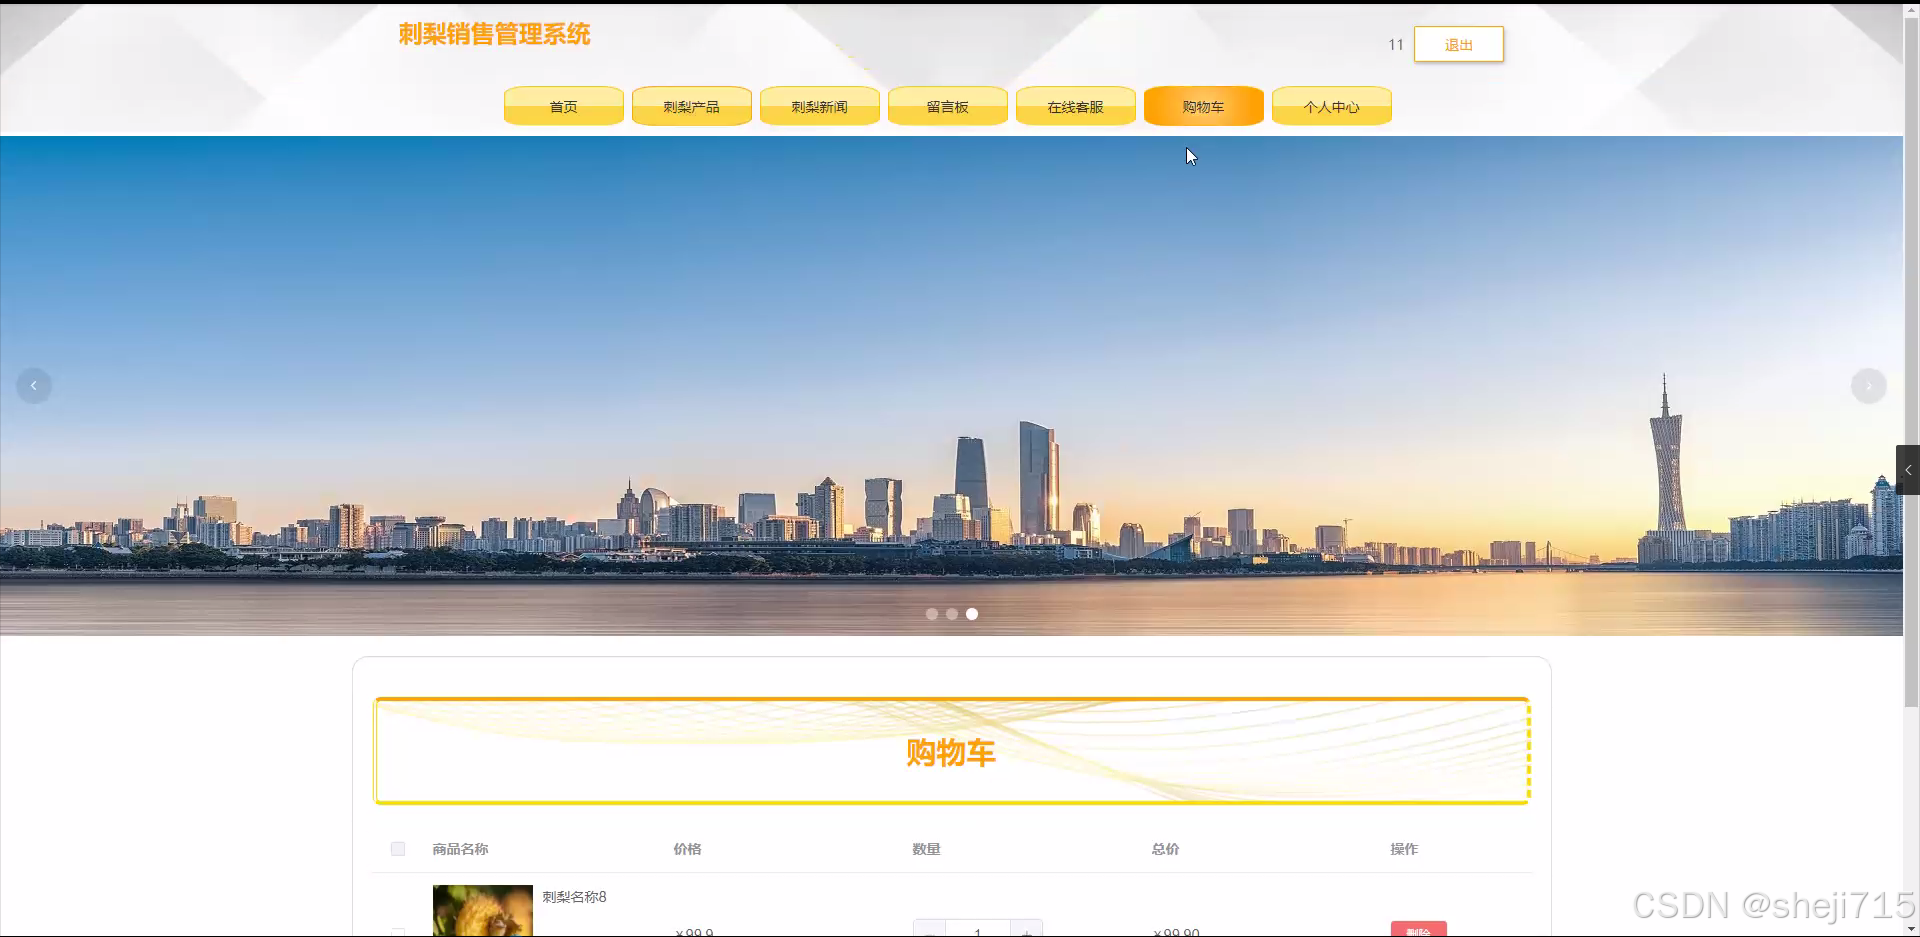Click the mouse cursor area near 购物车 tab
The image size is (1920, 937).
coord(1190,156)
